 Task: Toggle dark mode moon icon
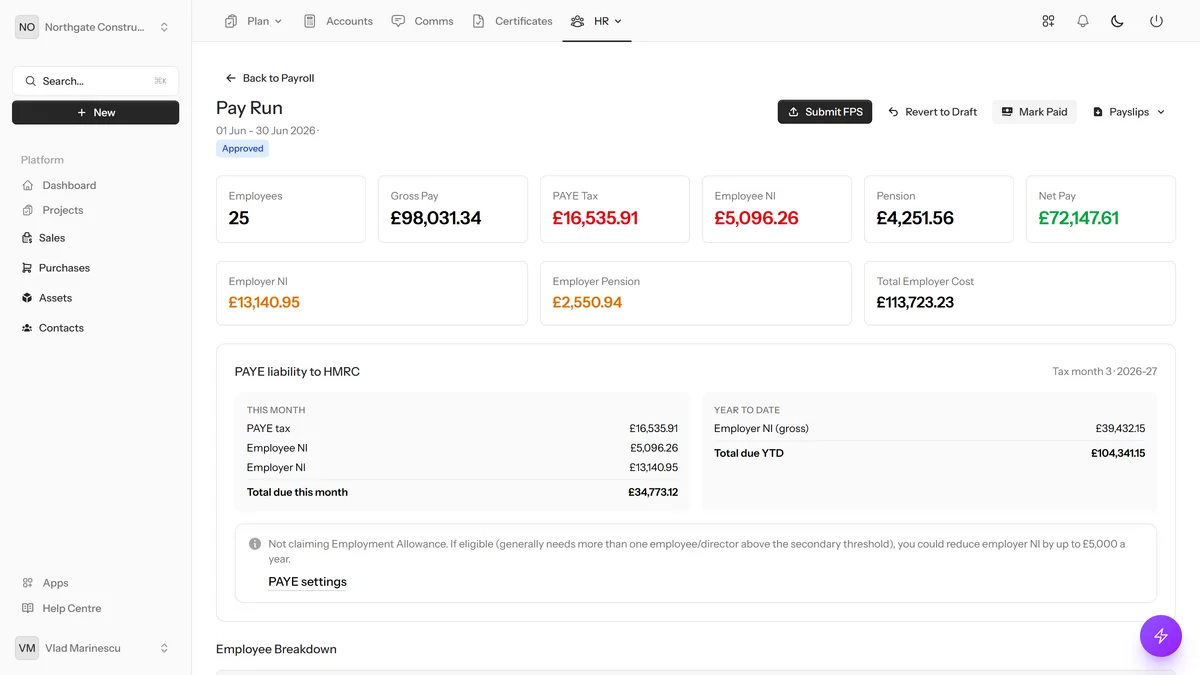tap(1118, 21)
